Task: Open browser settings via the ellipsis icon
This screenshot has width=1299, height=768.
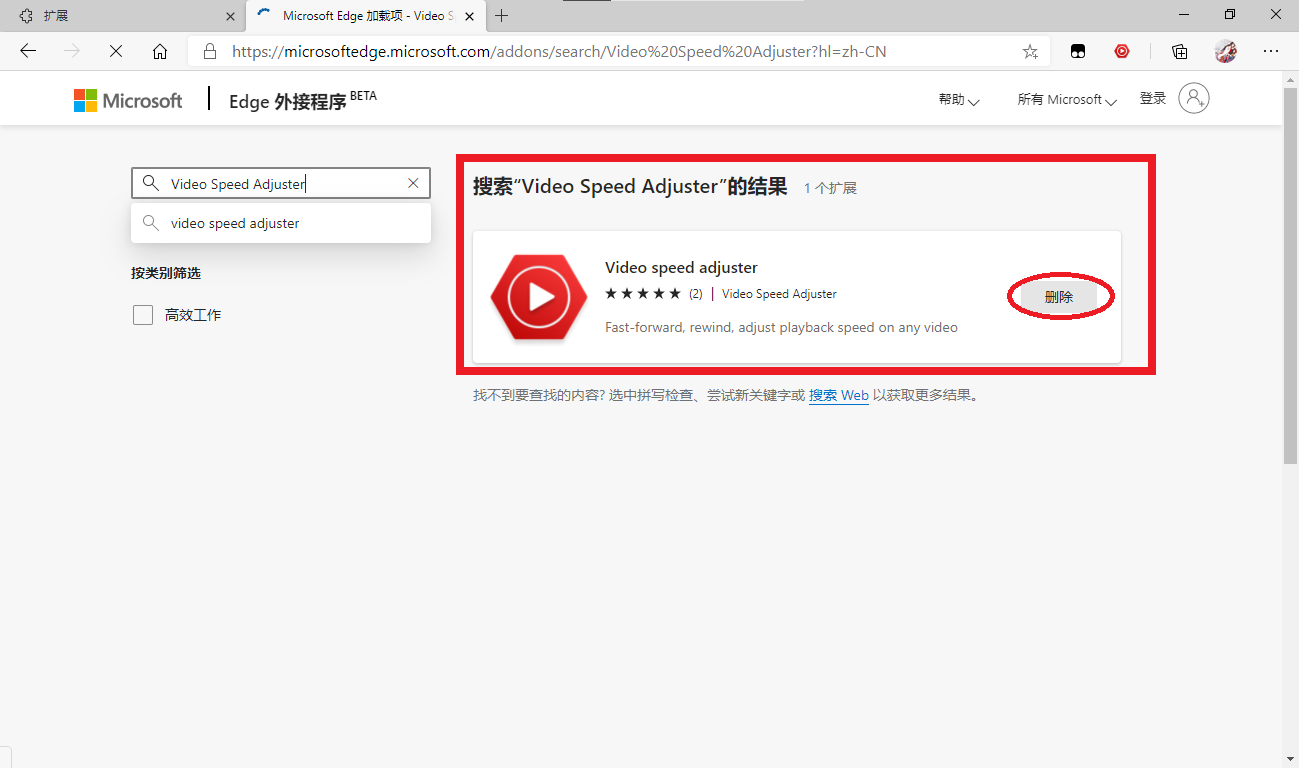Action: pyautogui.click(x=1271, y=51)
